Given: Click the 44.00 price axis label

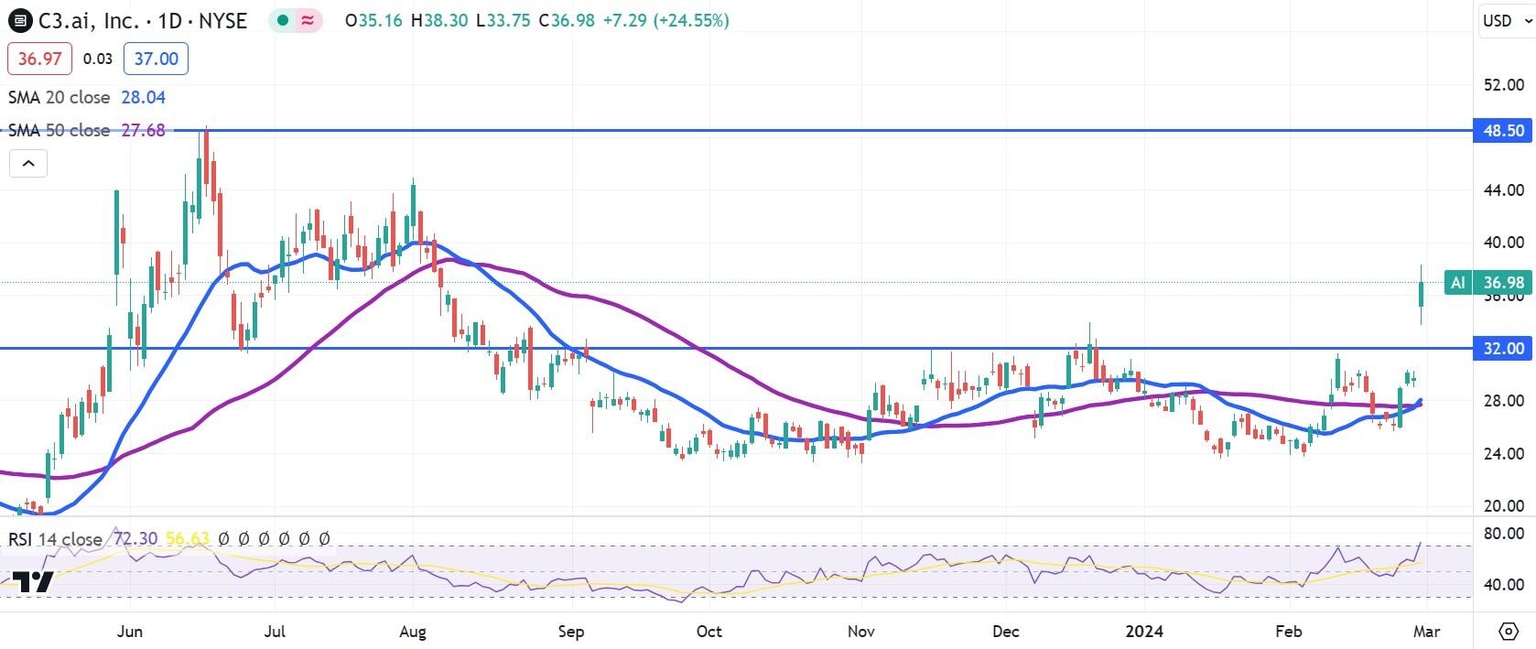Looking at the screenshot, I should tap(1504, 190).
